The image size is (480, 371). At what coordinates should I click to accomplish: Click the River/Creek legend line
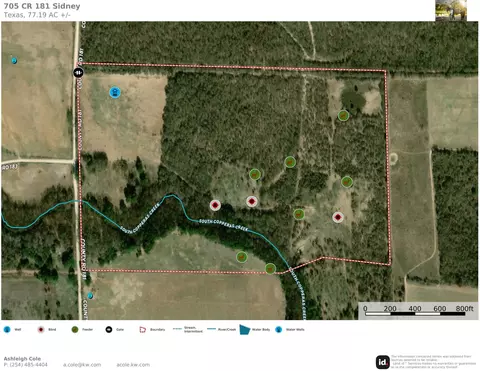[x=212, y=329]
